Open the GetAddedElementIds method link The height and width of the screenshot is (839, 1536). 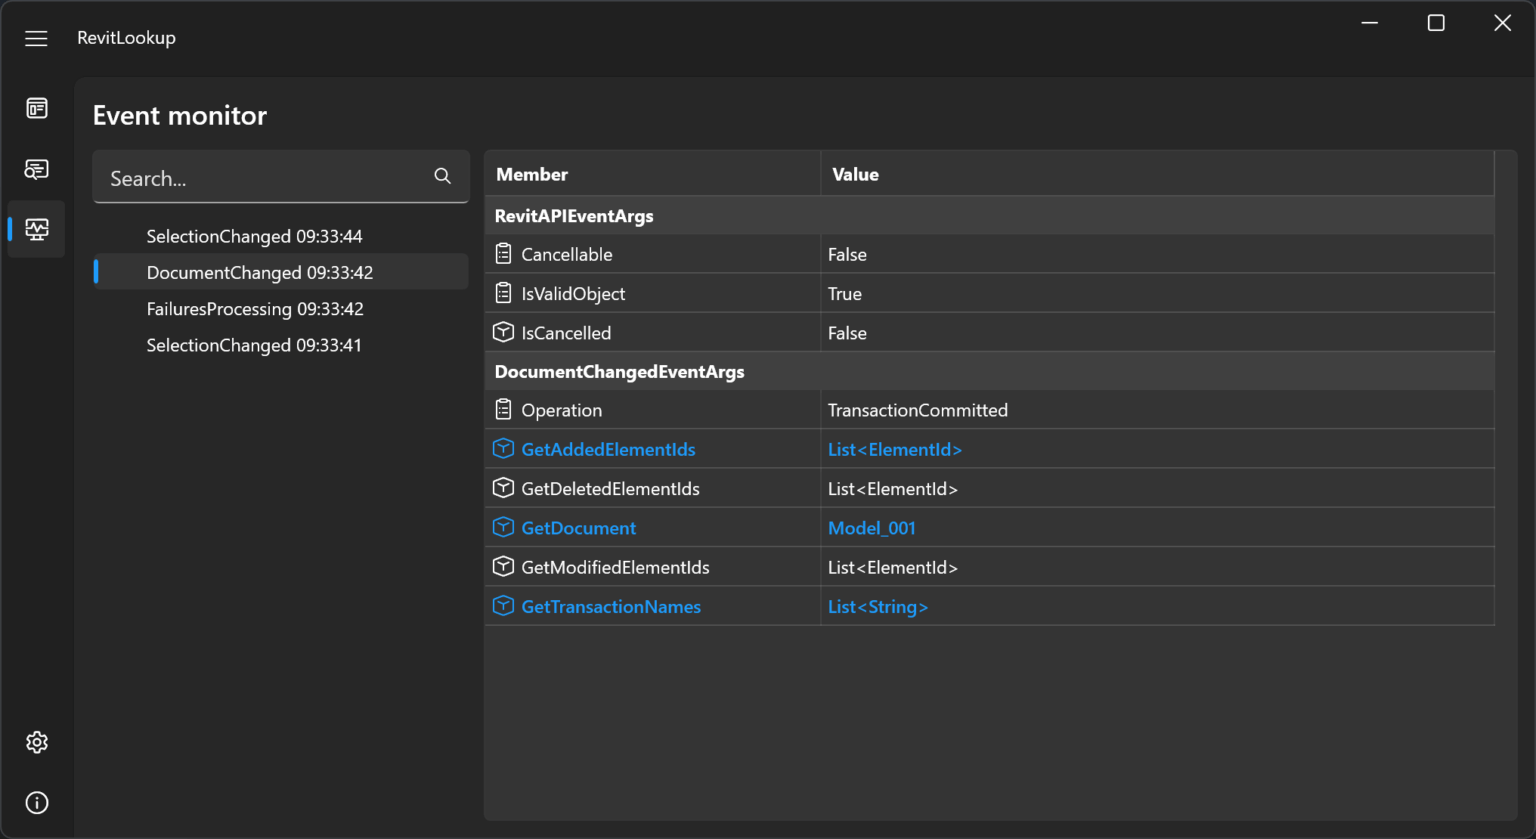(x=608, y=449)
